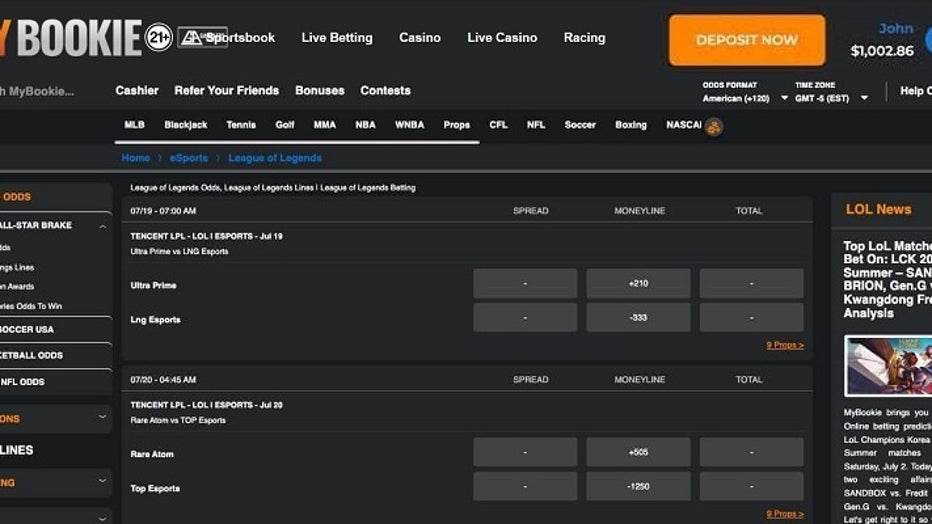The height and width of the screenshot is (524, 932).
Task: Open the Odds Format dropdown
Action: coord(745,98)
